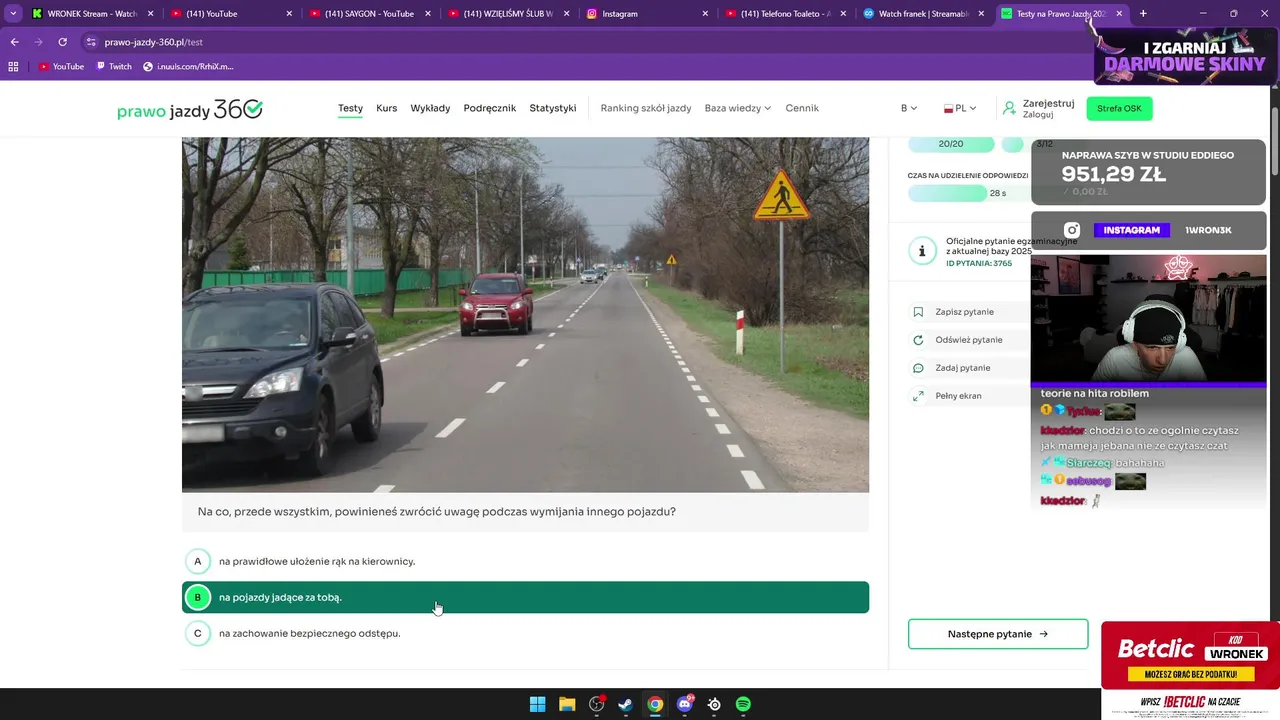This screenshot has width=1280, height=720.
Task: Open the site information icon in address bar
Action: (x=91, y=42)
